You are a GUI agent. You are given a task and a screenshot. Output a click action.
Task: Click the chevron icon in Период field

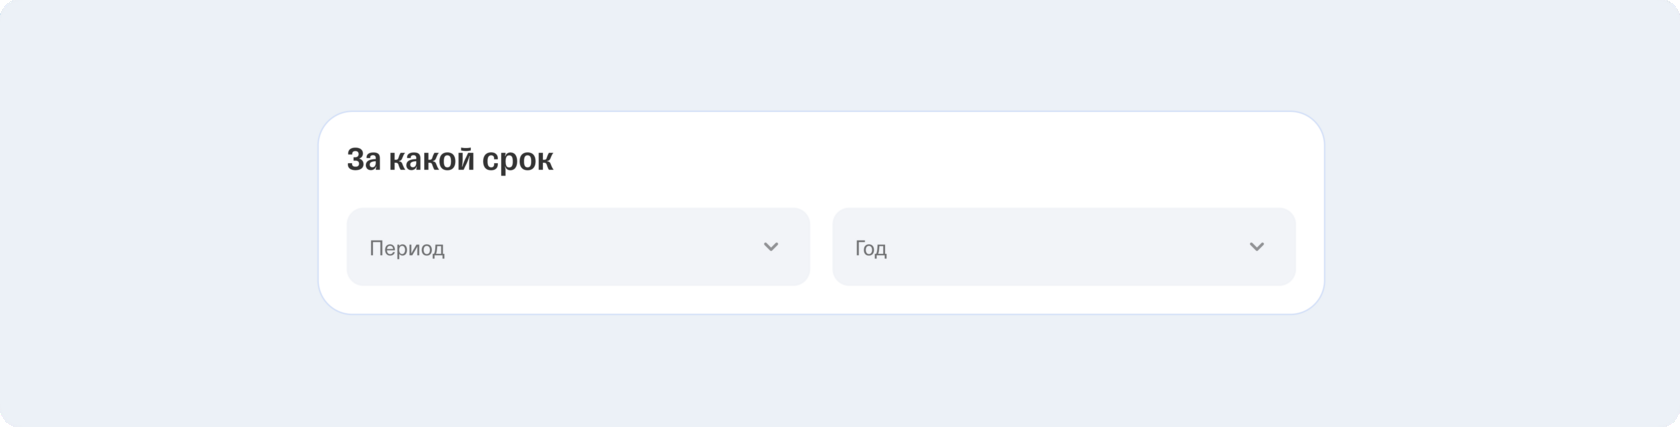click(x=770, y=247)
